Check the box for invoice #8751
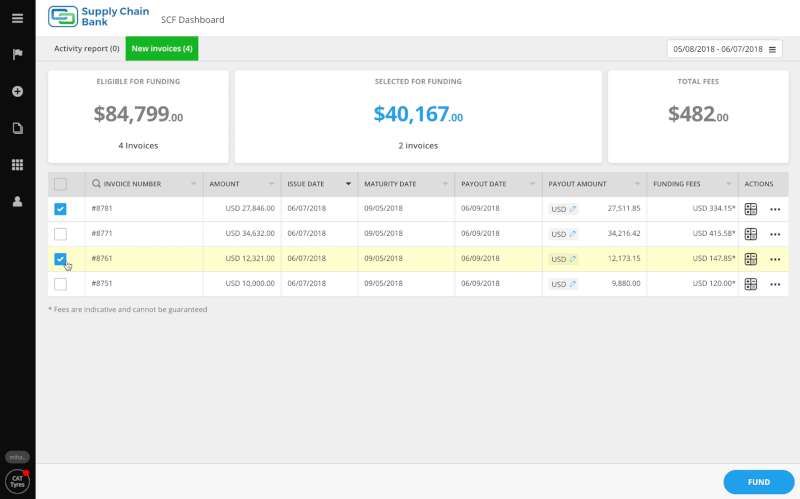This screenshot has width=800, height=499. click(60, 284)
